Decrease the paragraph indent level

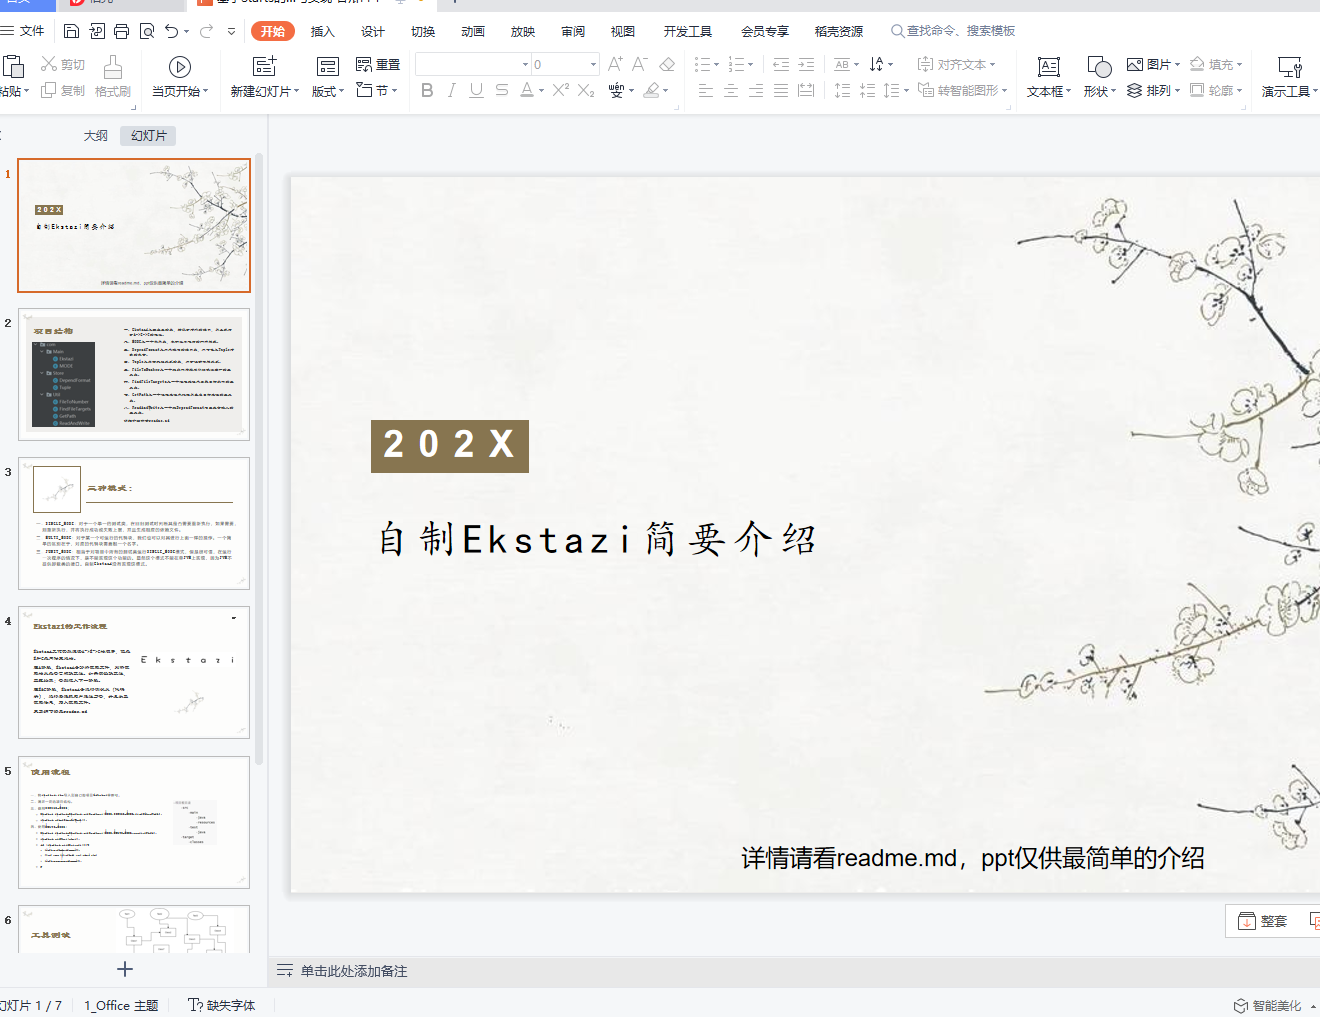(x=781, y=64)
